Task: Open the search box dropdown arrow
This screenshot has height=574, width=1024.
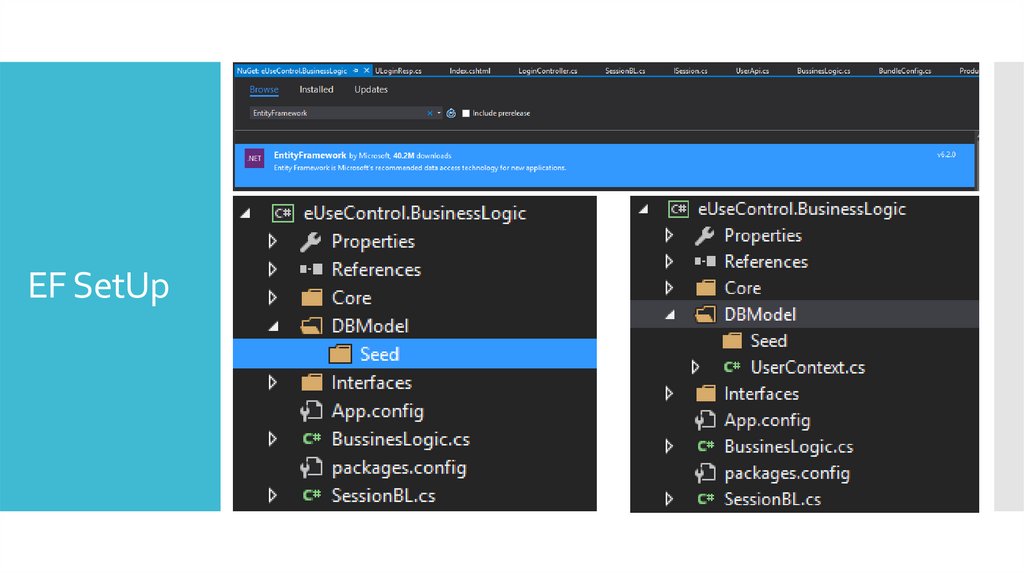Action: tap(439, 113)
